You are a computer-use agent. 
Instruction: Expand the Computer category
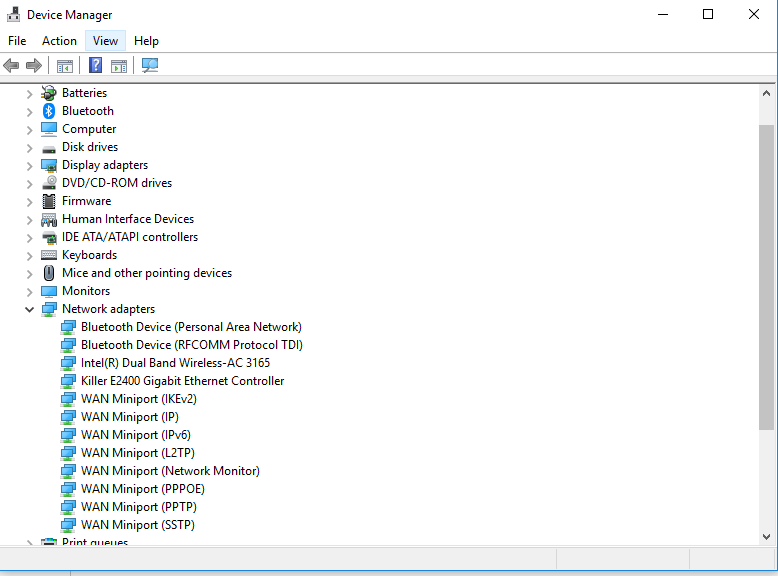pyautogui.click(x=29, y=129)
